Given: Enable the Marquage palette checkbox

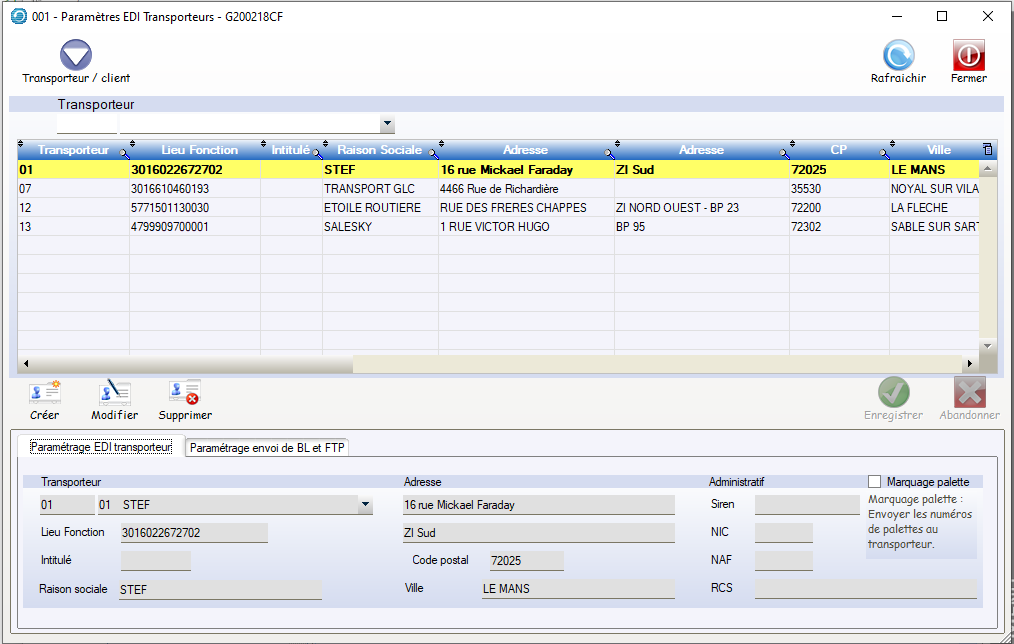Looking at the screenshot, I should point(875,482).
